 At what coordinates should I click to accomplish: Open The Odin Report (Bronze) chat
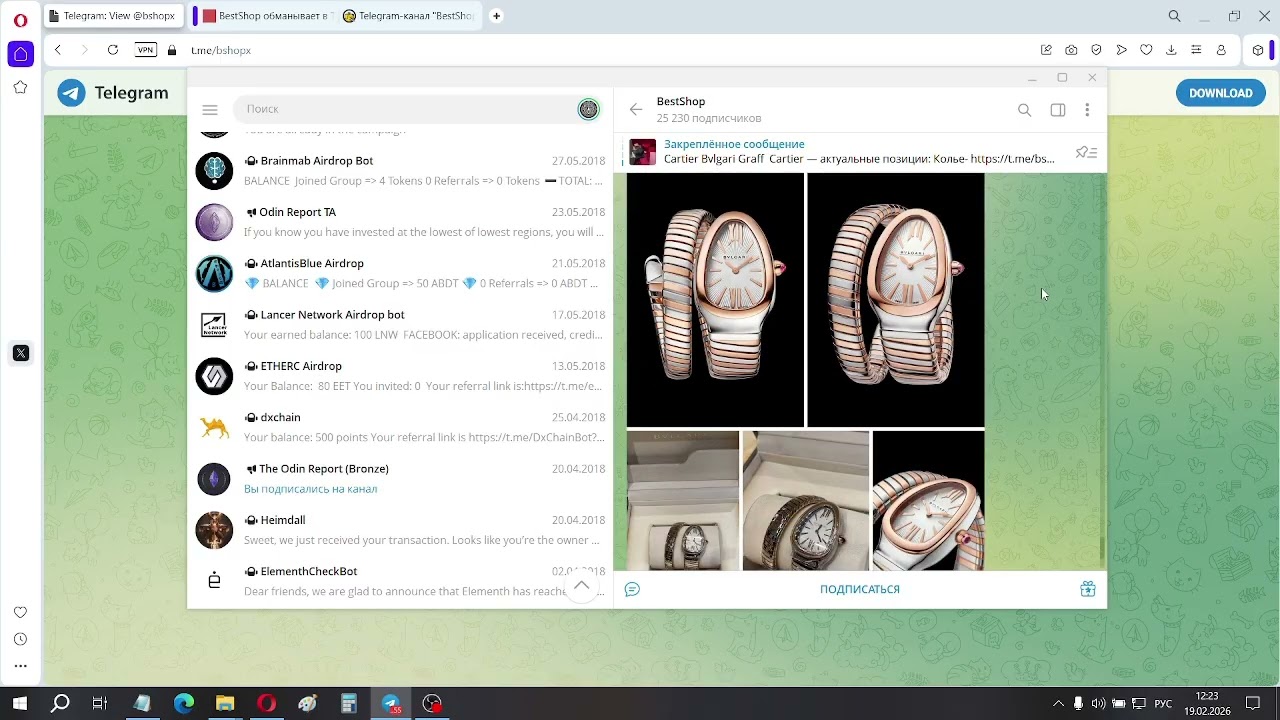(x=400, y=479)
